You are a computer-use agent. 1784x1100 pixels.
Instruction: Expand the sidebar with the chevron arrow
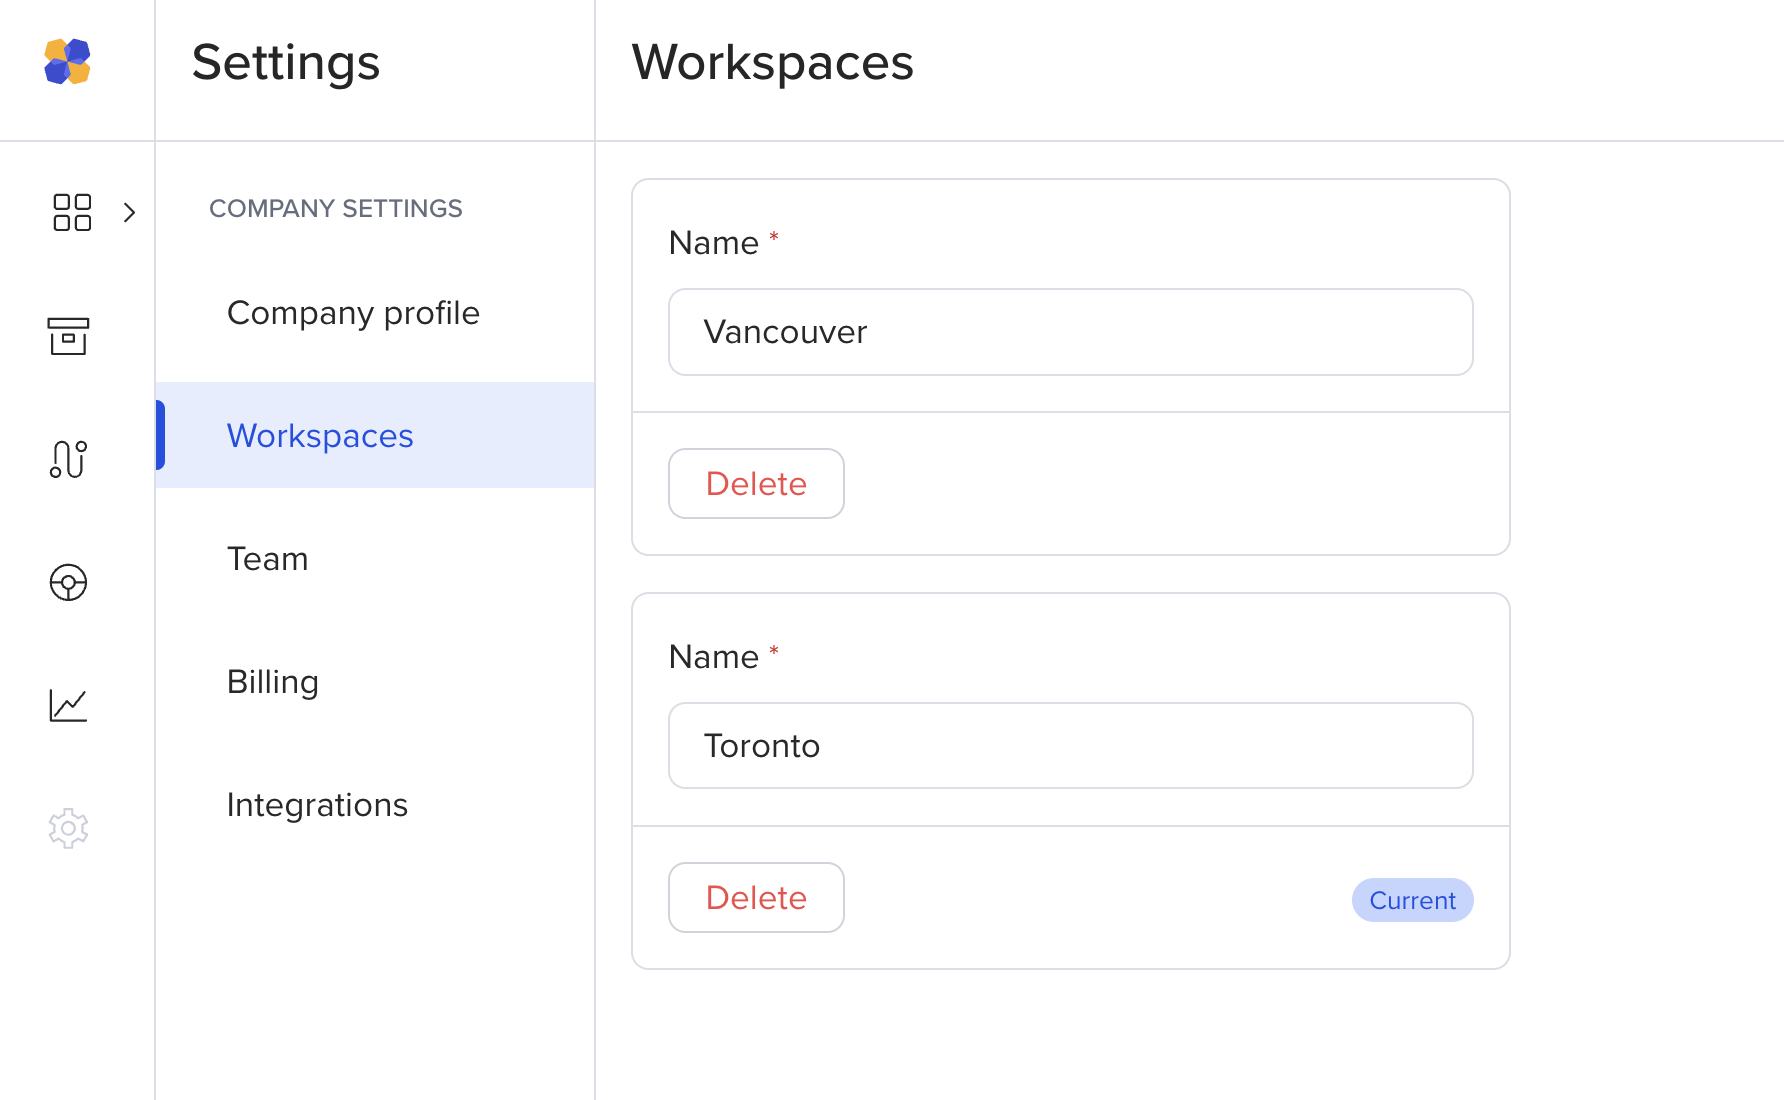pos(129,212)
